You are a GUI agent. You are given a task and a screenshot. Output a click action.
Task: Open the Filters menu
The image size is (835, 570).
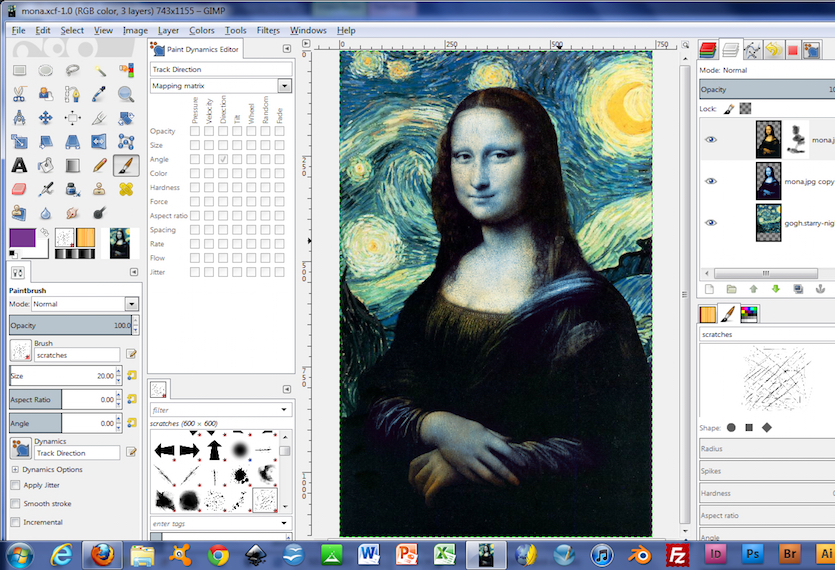tap(268, 30)
